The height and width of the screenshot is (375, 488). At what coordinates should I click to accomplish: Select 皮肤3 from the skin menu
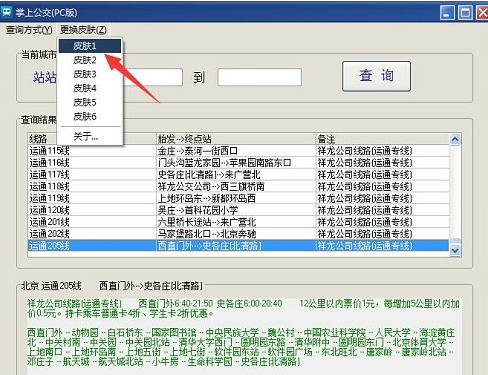tap(90, 74)
